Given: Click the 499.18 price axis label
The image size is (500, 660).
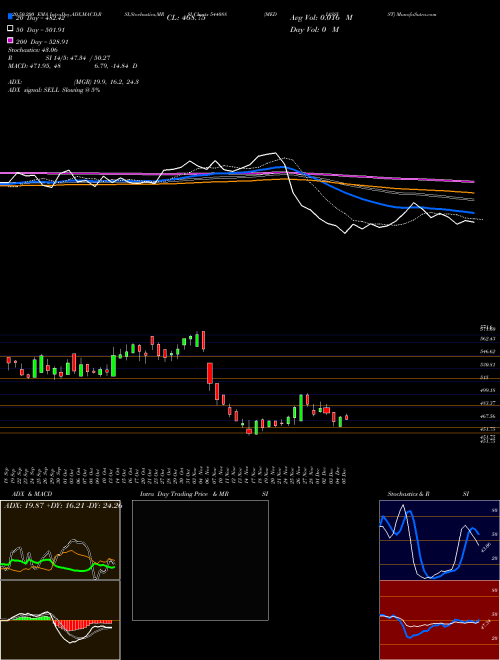Looking at the screenshot, I should [487, 391].
